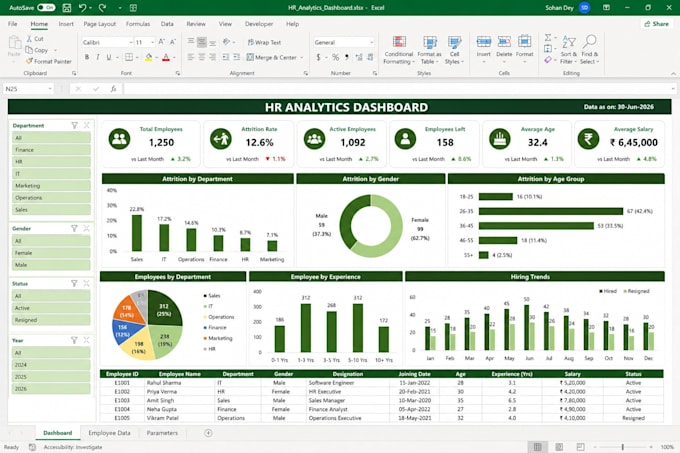
Task: Select Resigned in Status slicer
Action: pos(51,320)
